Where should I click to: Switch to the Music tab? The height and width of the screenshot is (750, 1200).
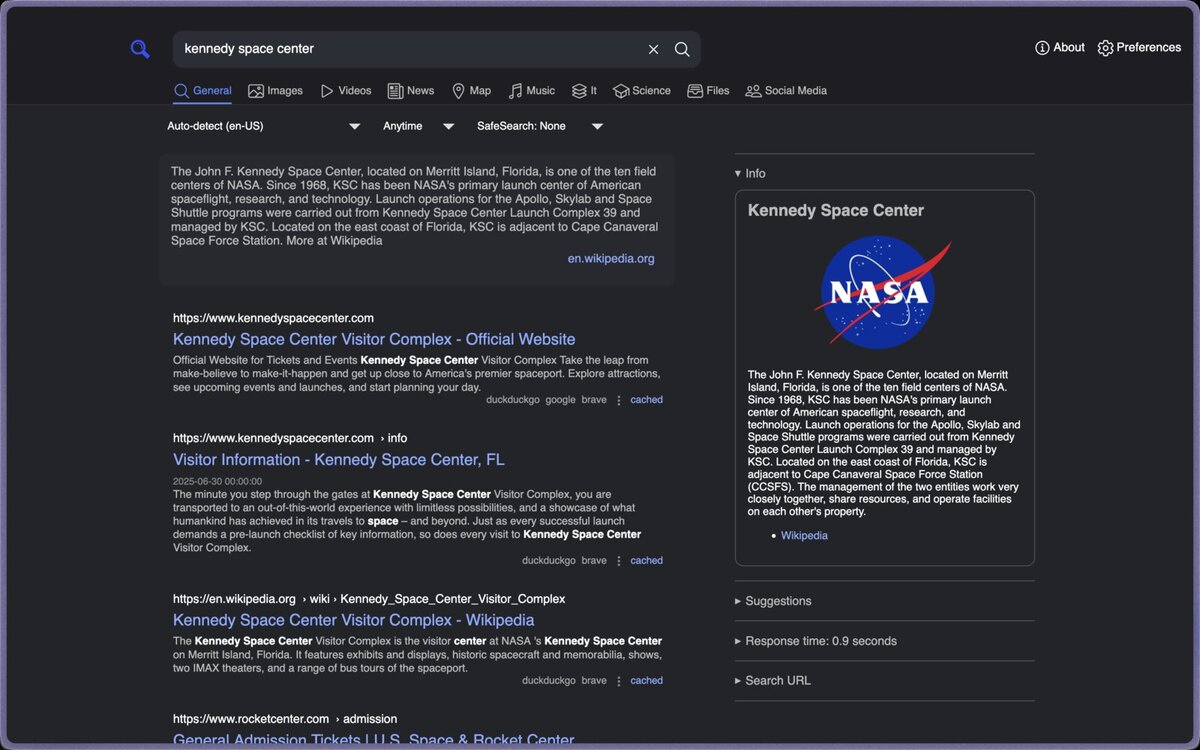531,91
